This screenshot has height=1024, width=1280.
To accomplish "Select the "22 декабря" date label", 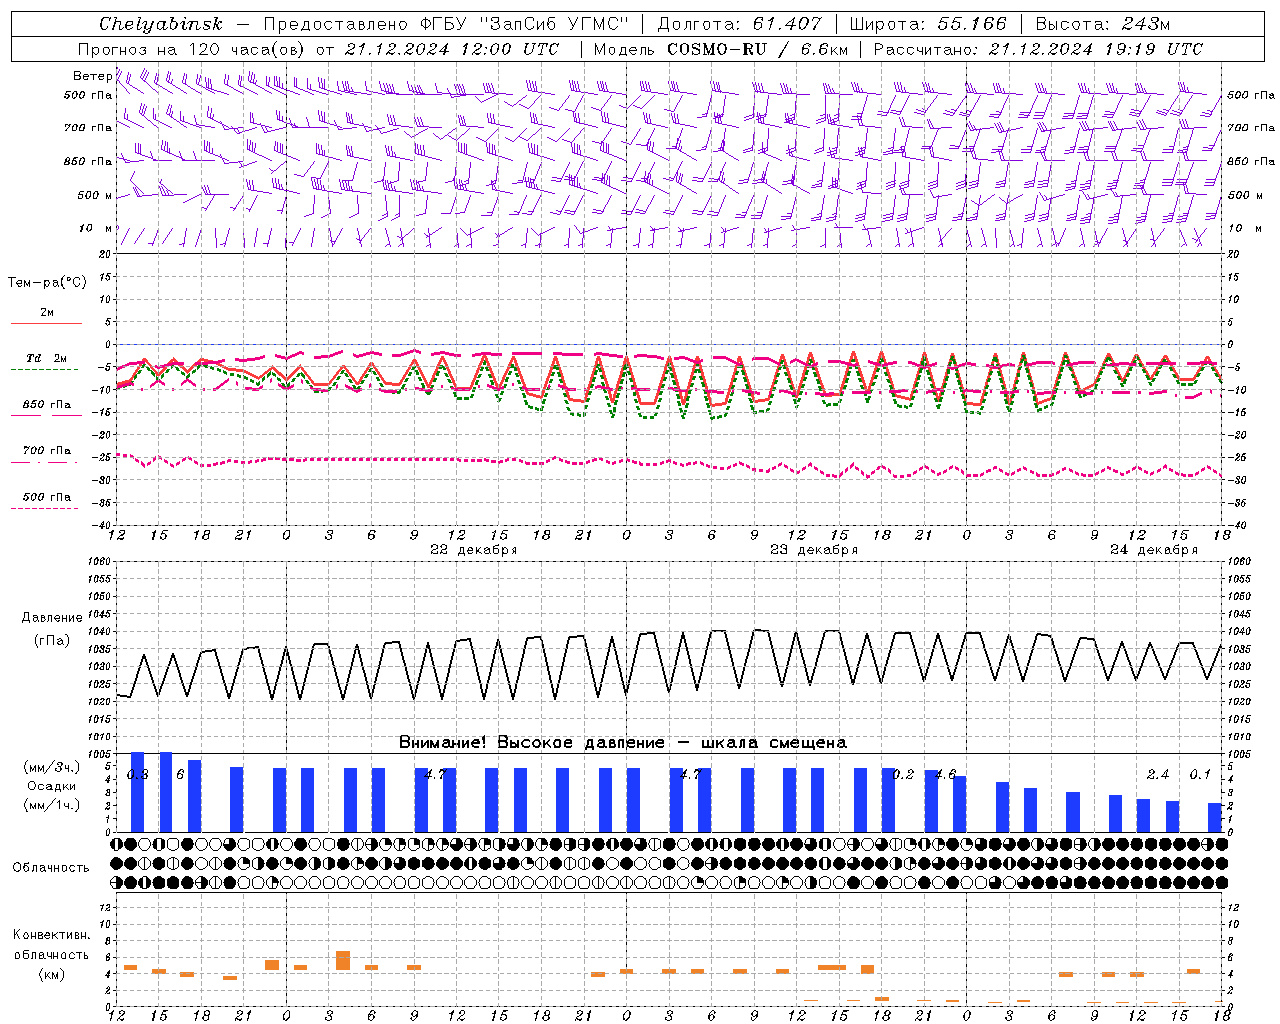I will pyautogui.click(x=474, y=550).
